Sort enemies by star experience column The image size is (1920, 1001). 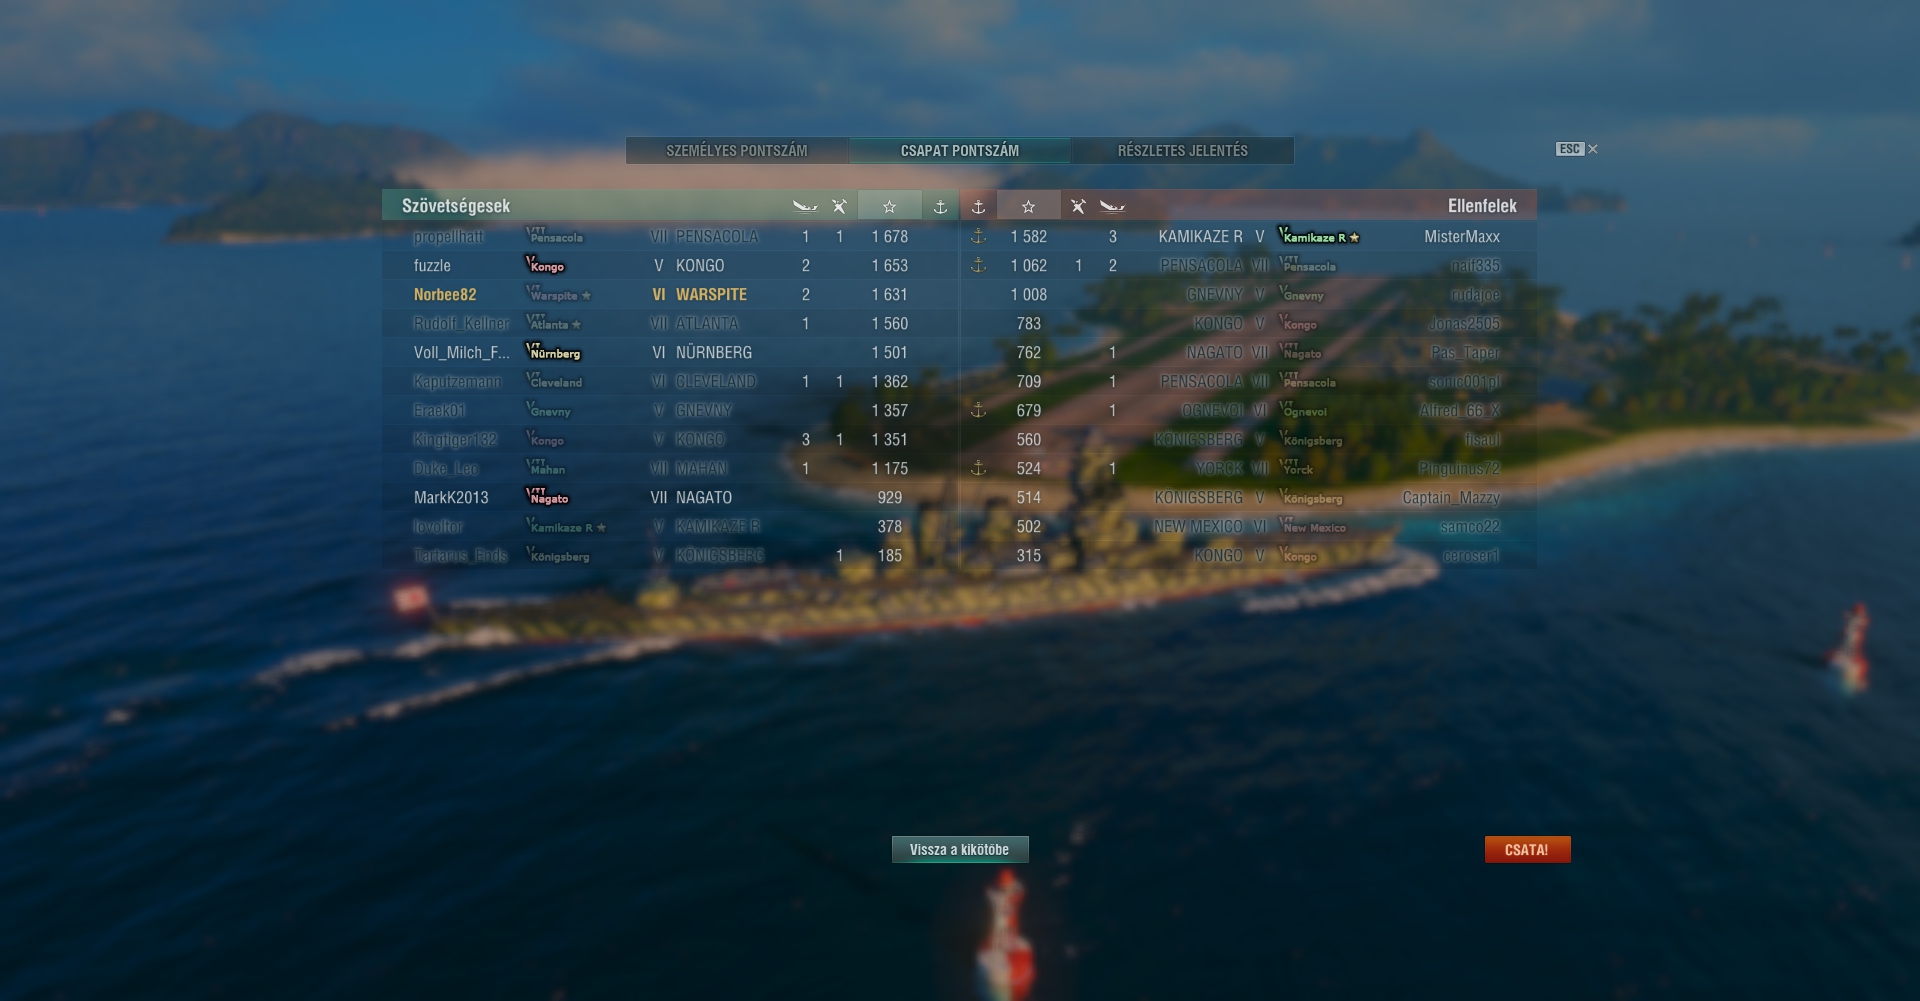click(1028, 206)
